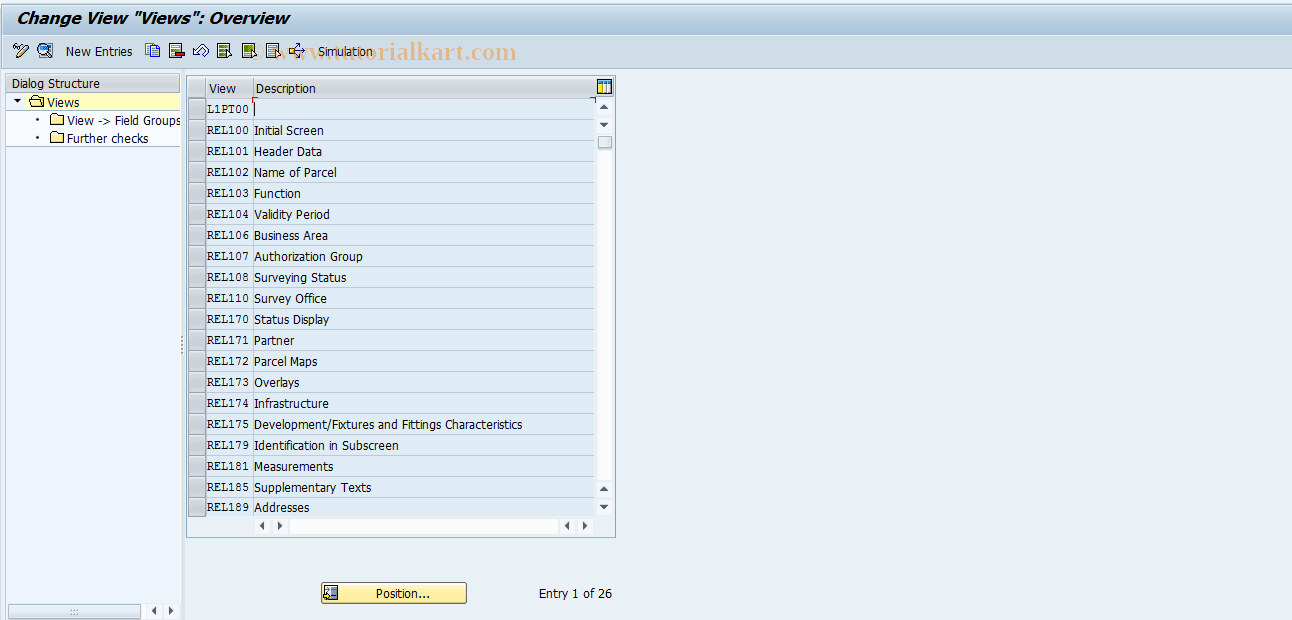Click the icon left of Simulation
Viewport: 1292px width, 620px height.
pyautogui.click(x=297, y=51)
